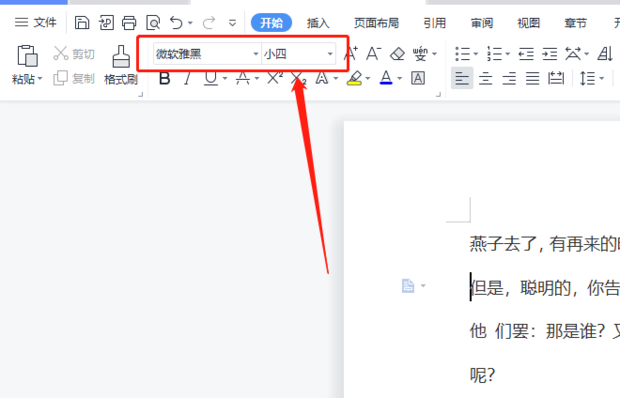Apply the blue font color
Image resolution: width=620 pixels, height=398 pixels.
pos(386,78)
